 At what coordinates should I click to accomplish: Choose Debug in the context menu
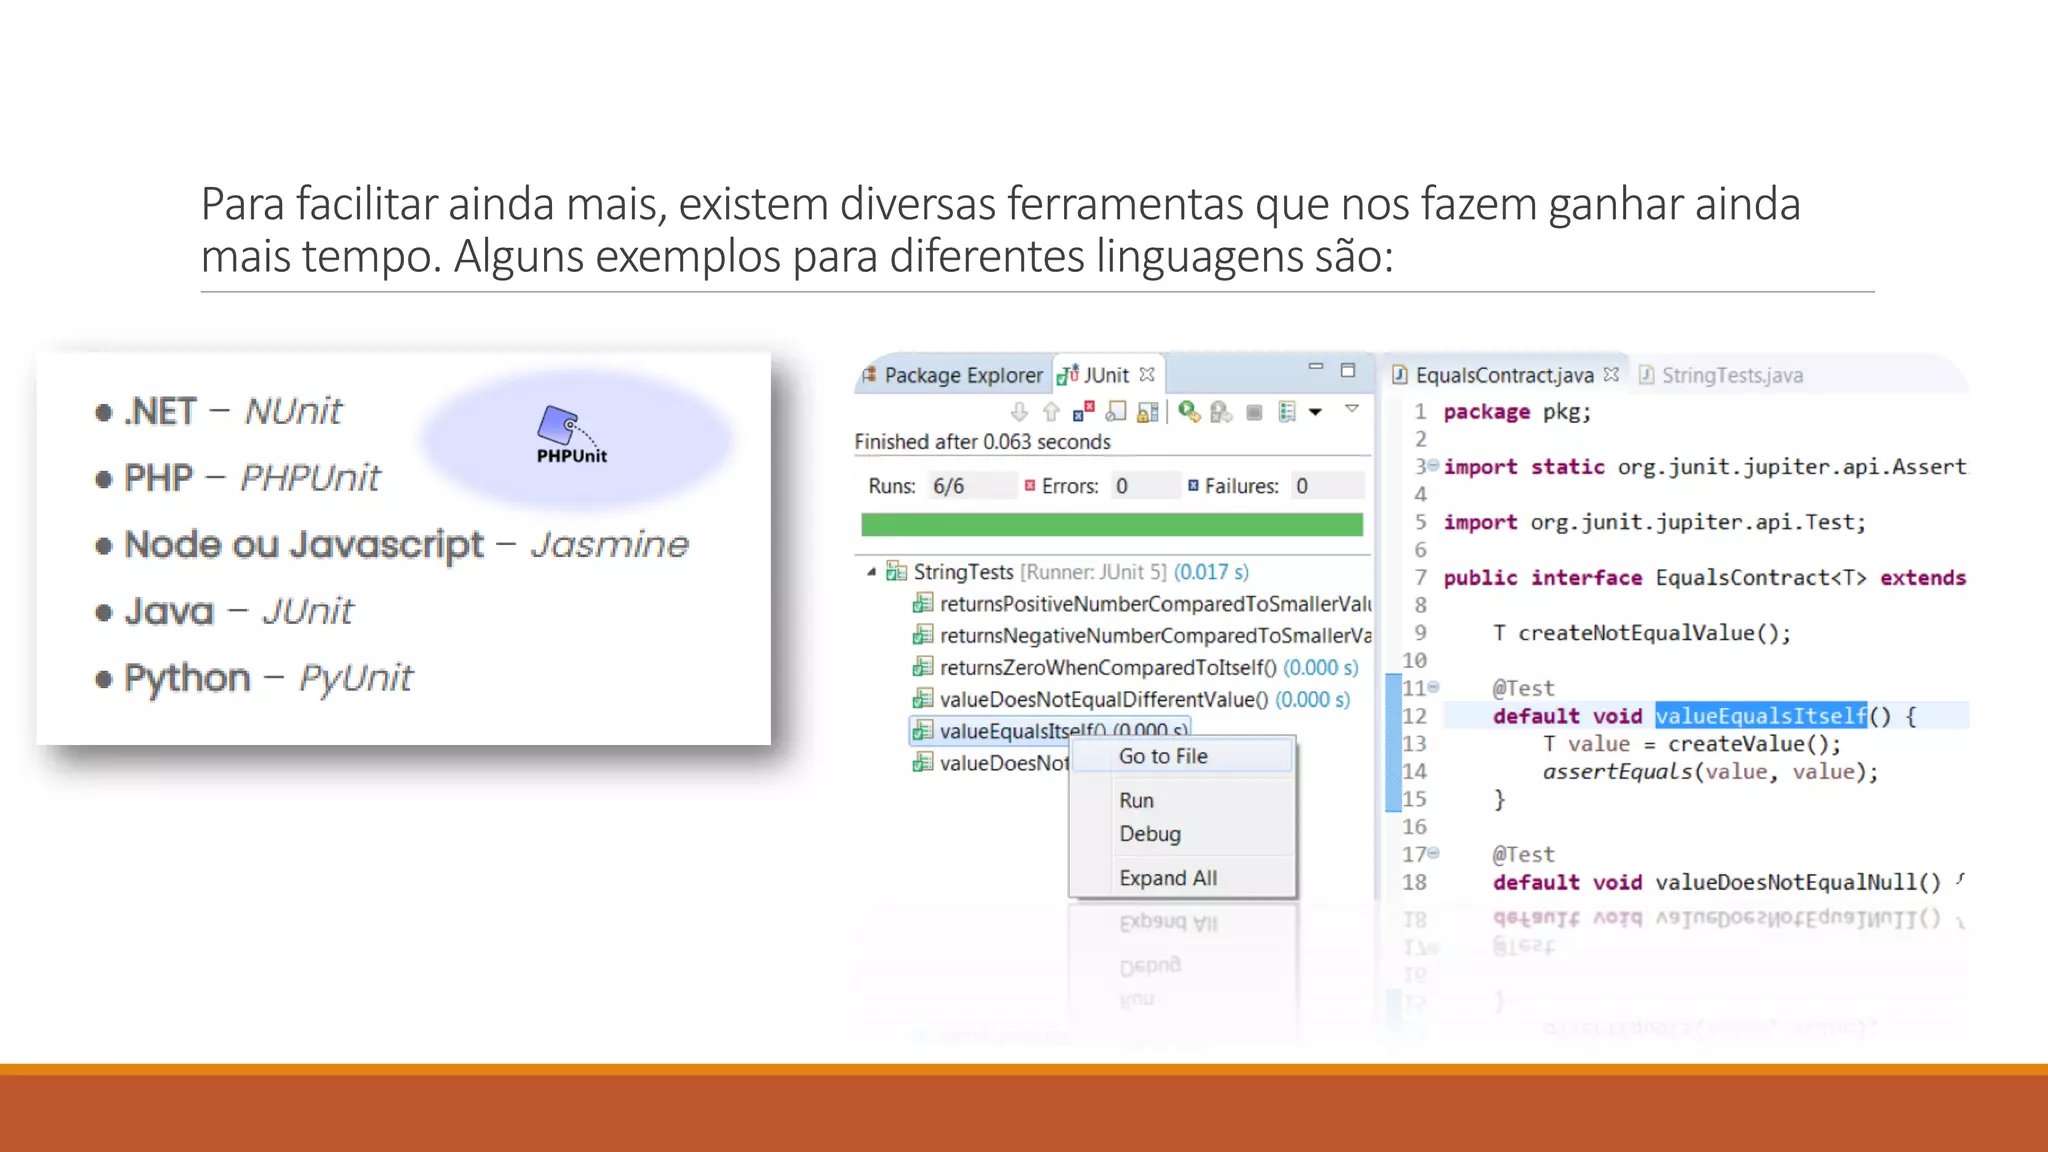(x=1182, y=834)
